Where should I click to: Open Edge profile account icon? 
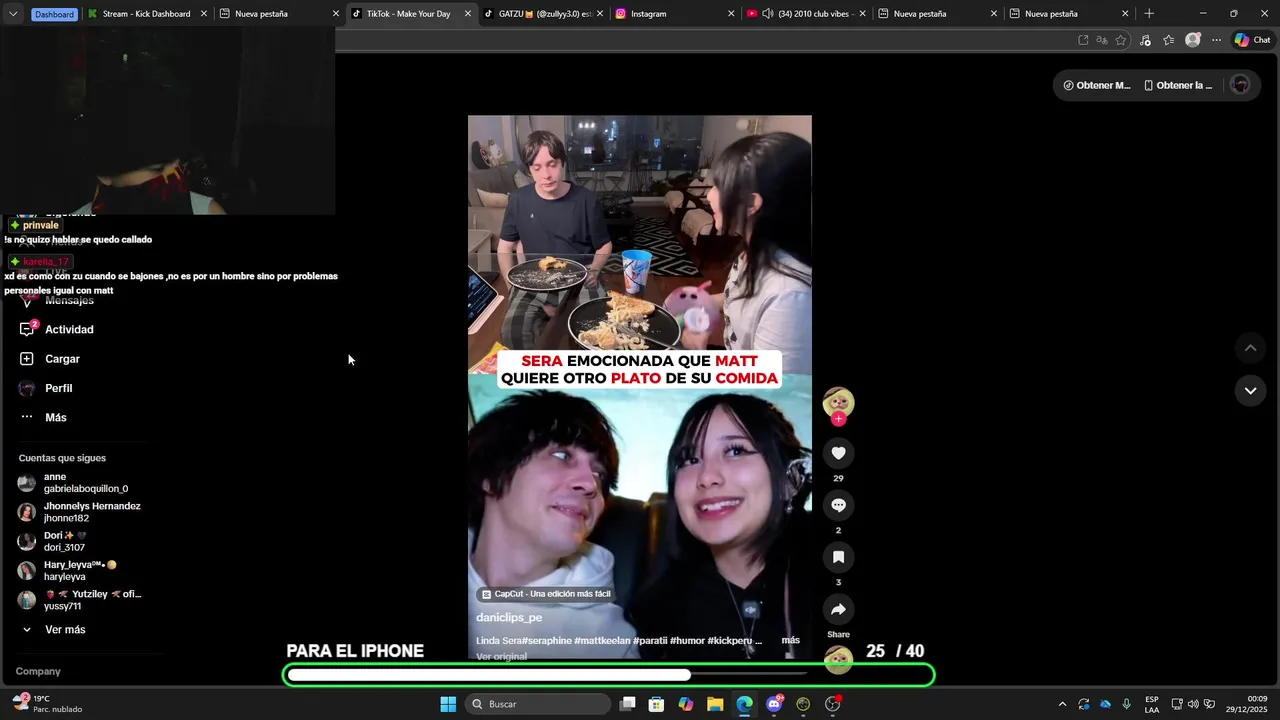(1192, 40)
